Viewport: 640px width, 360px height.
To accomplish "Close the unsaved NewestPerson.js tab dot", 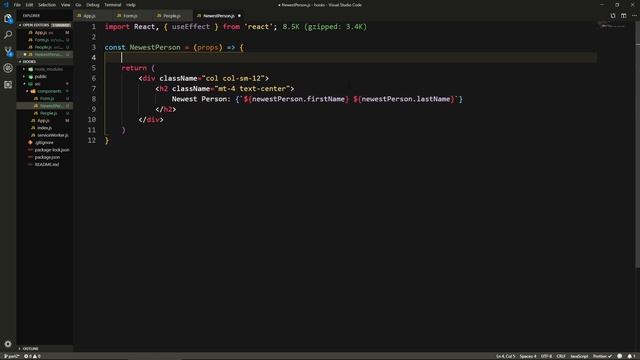I will point(239,16).
